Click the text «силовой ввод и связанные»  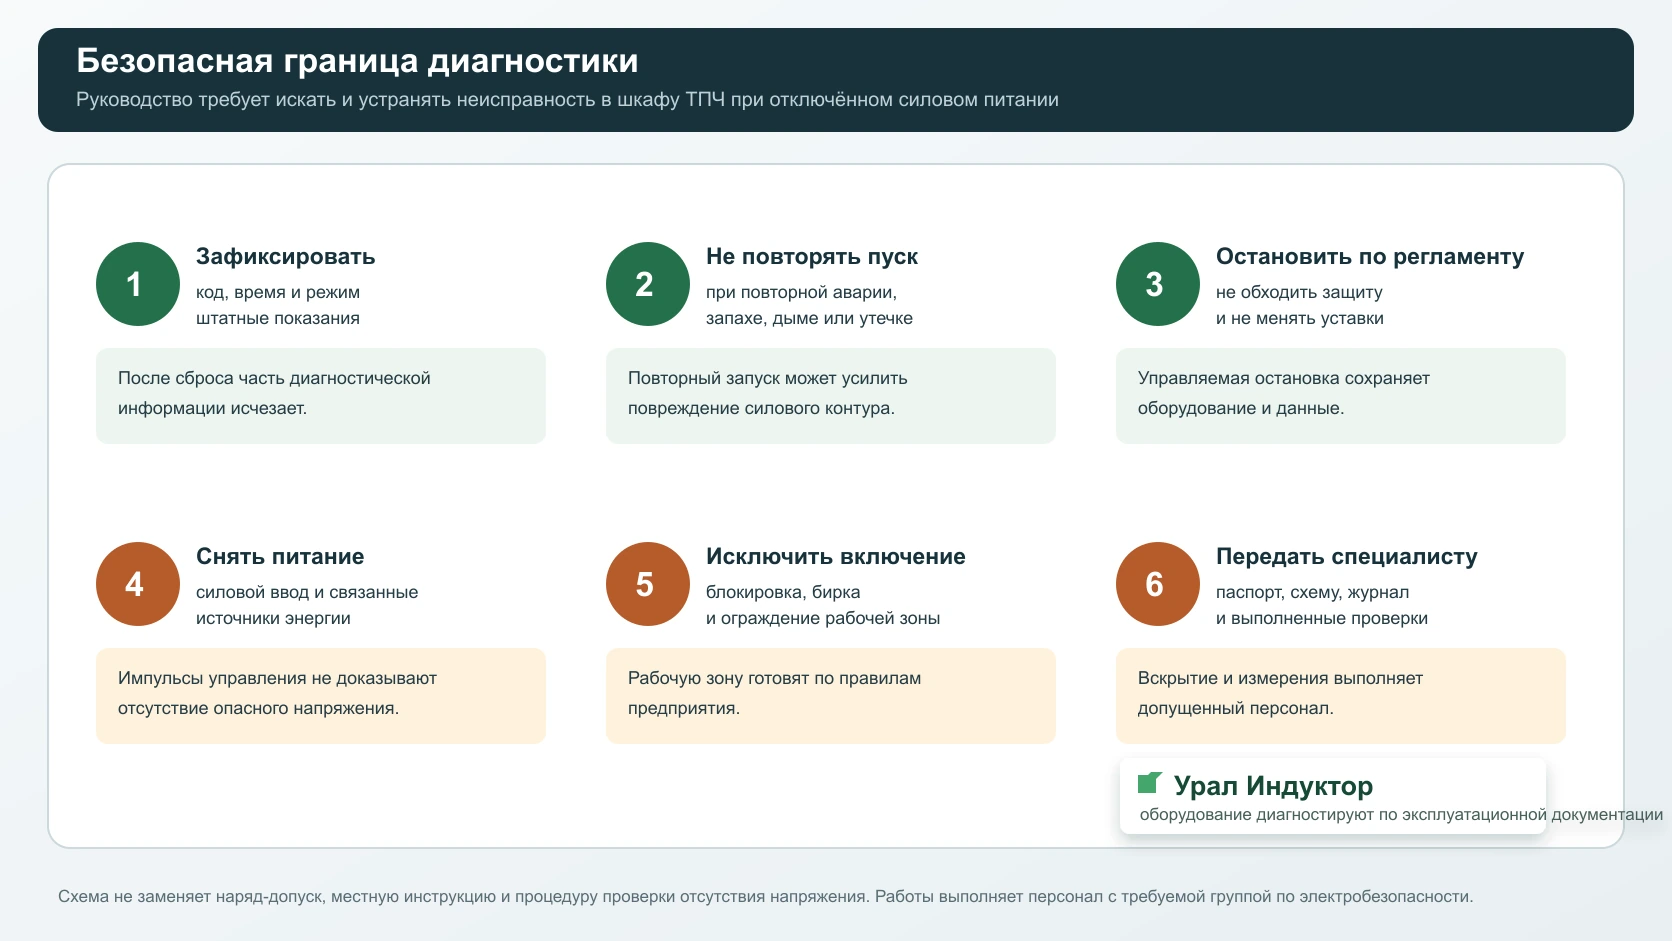[x=307, y=592]
